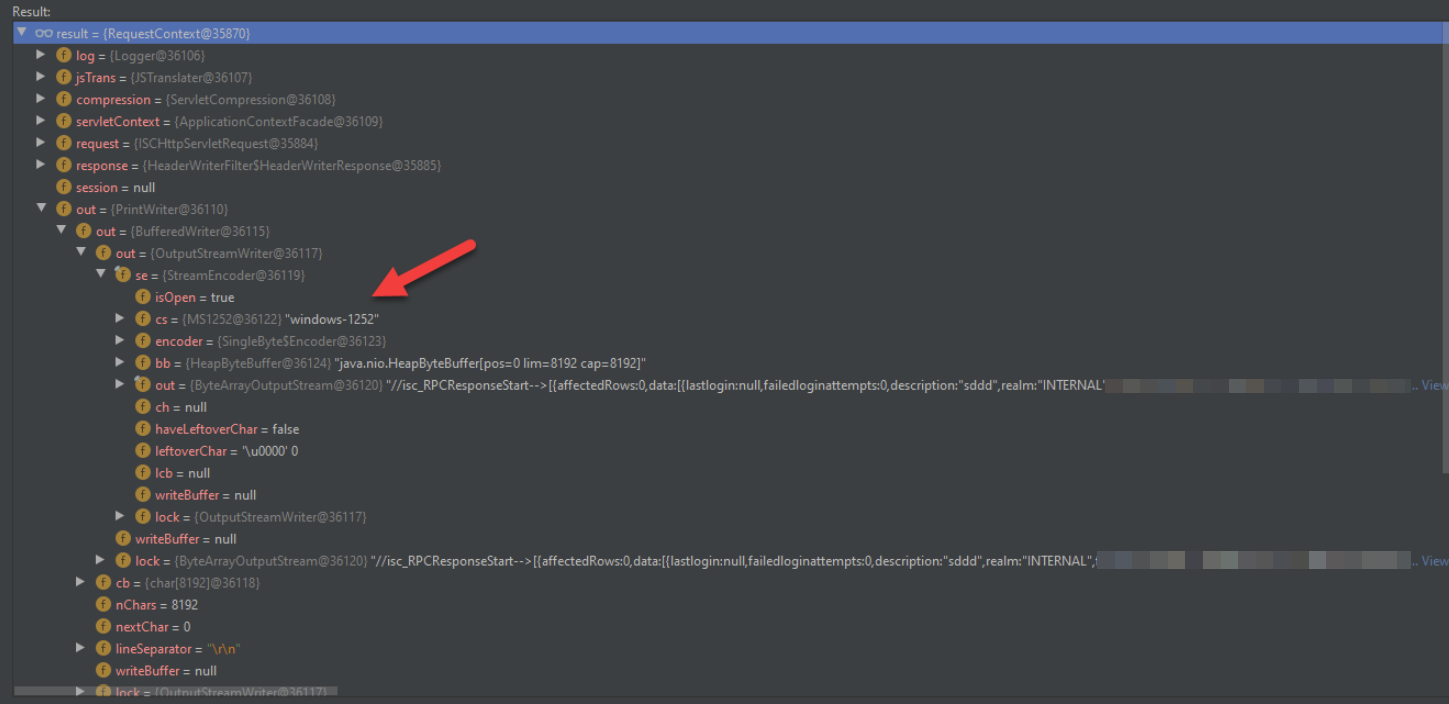Select the haveLeftoverChar = false row
This screenshot has width=1449, height=704.
(x=227, y=430)
